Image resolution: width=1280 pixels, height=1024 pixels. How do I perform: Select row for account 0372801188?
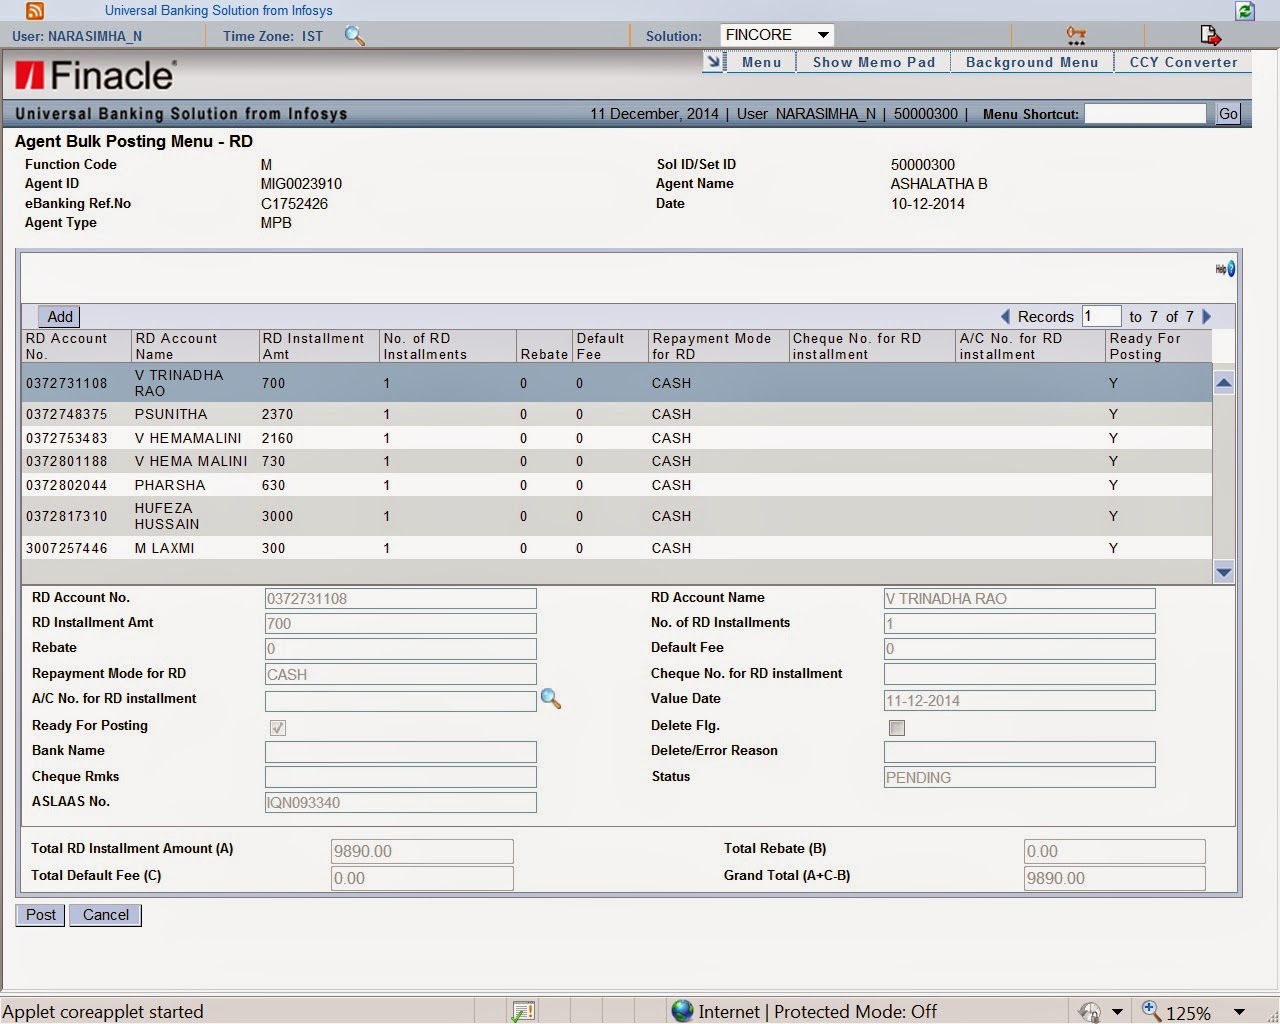point(617,461)
